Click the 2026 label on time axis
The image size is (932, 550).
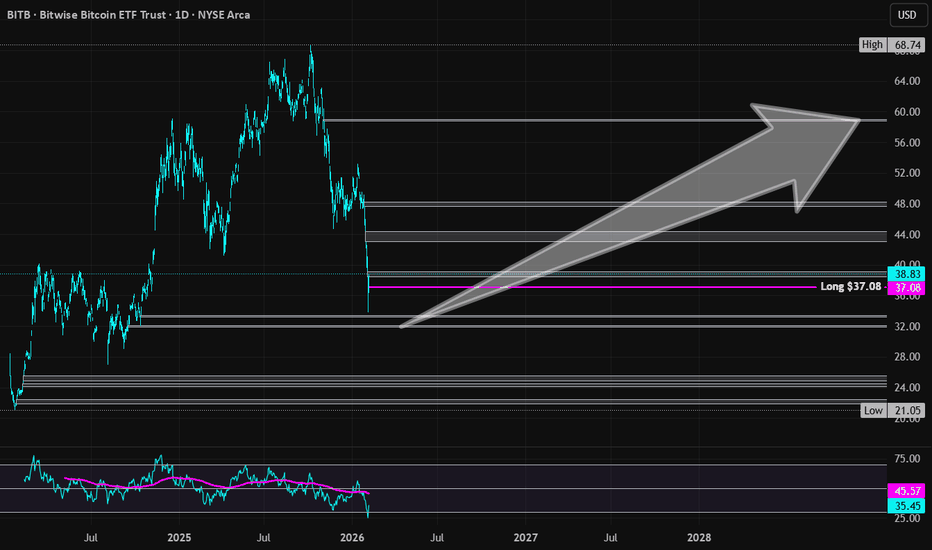click(x=352, y=538)
